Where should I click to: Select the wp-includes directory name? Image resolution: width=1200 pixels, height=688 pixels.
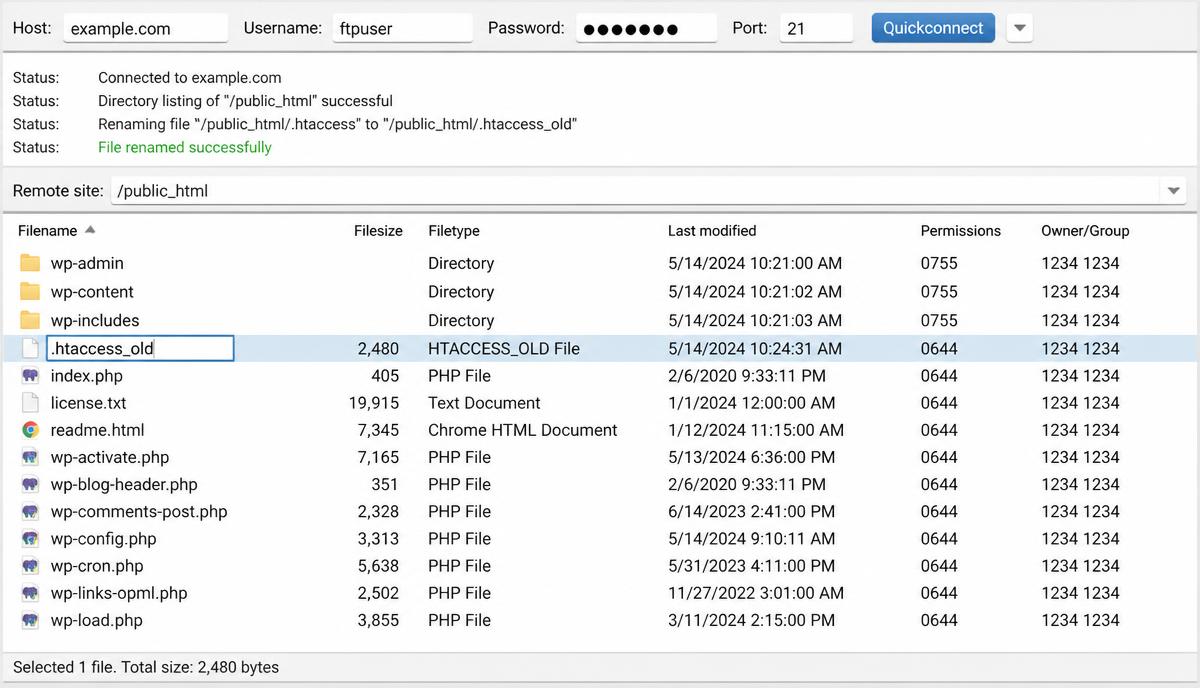[x=95, y=320]
